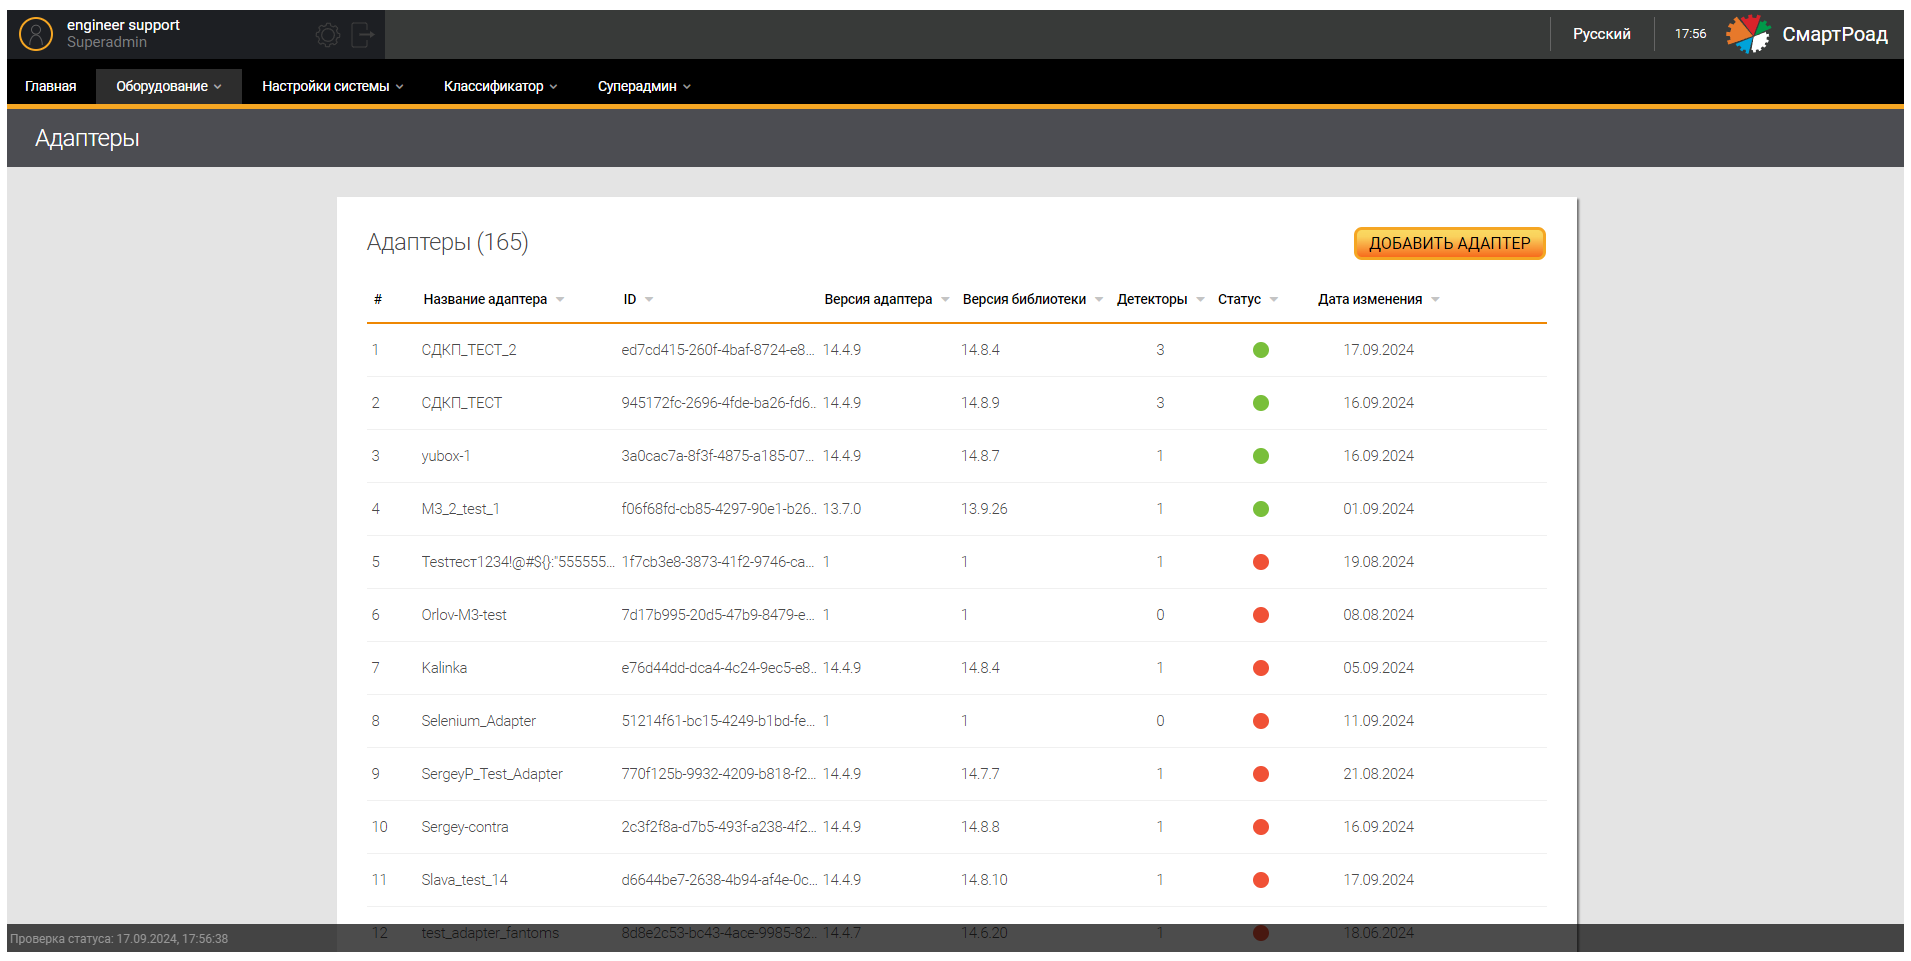Sort by ID column arrow

pyautogui.click(x=649, y=300)
